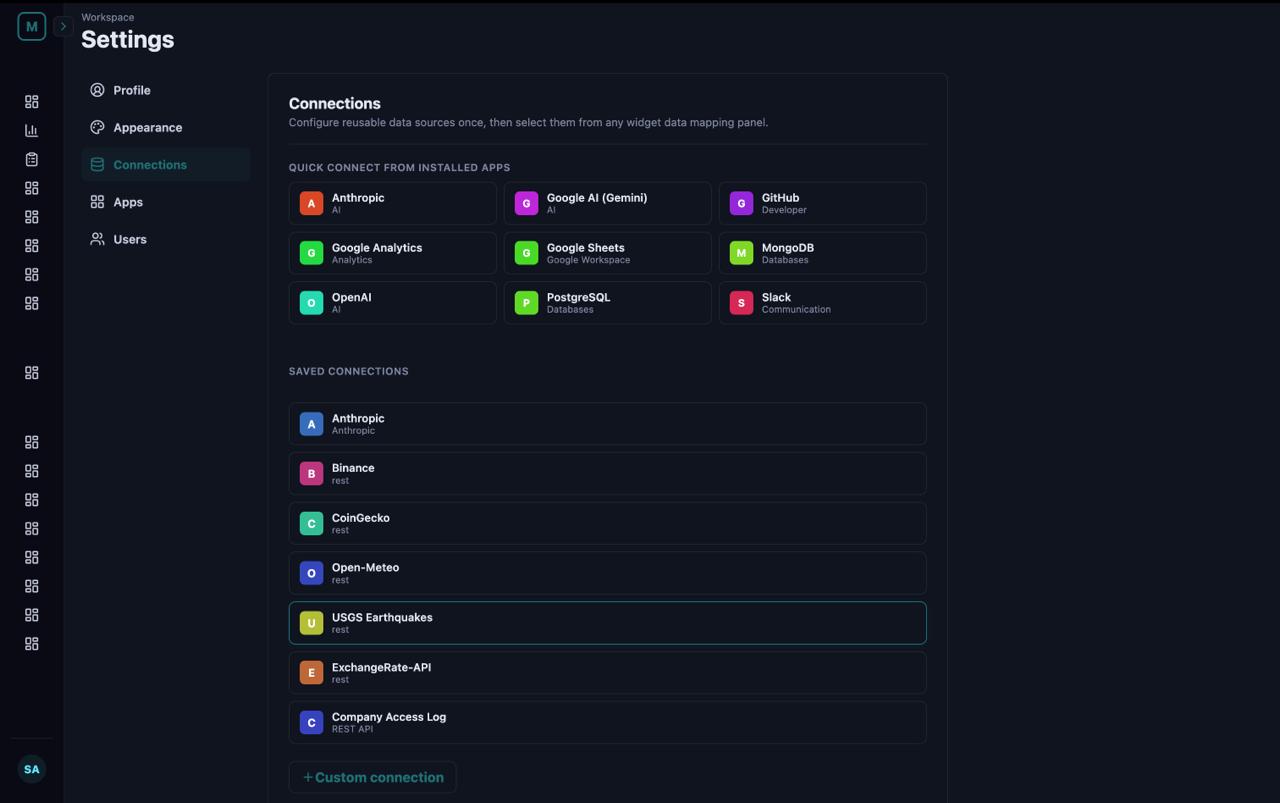The image size is (1280, 803).
Task: Open the saved Anthropic connection
Action: [x=607, y=424]
